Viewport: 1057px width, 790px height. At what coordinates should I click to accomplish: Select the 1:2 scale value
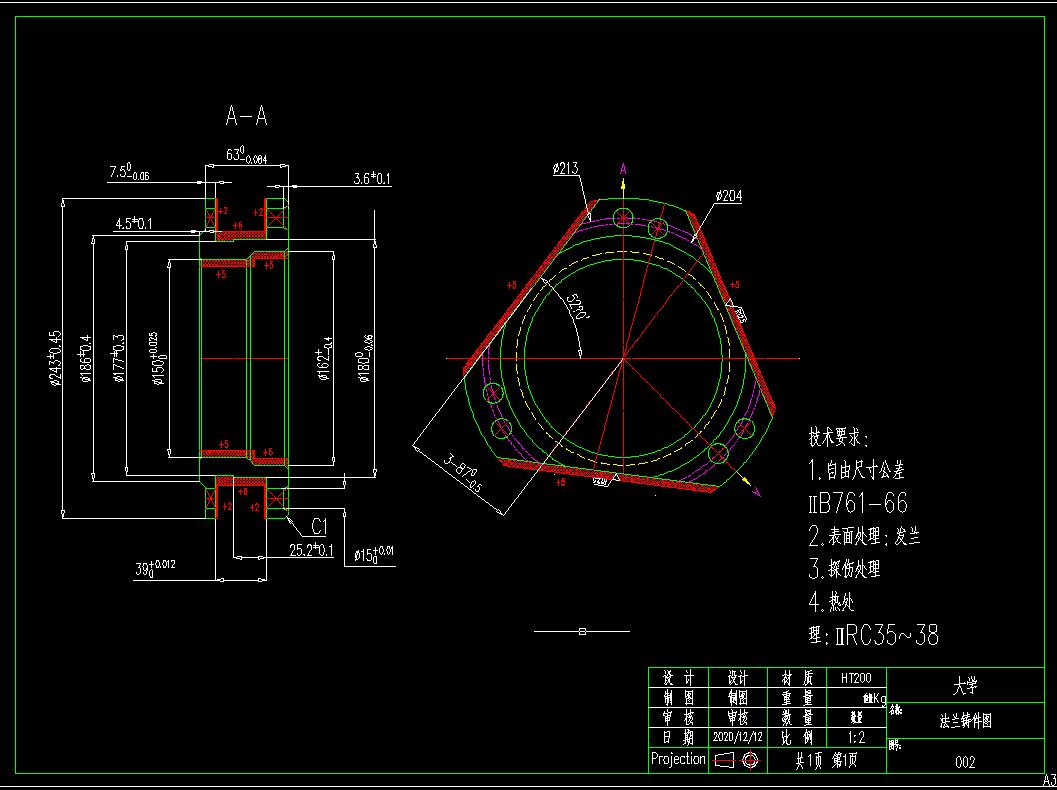856,737
